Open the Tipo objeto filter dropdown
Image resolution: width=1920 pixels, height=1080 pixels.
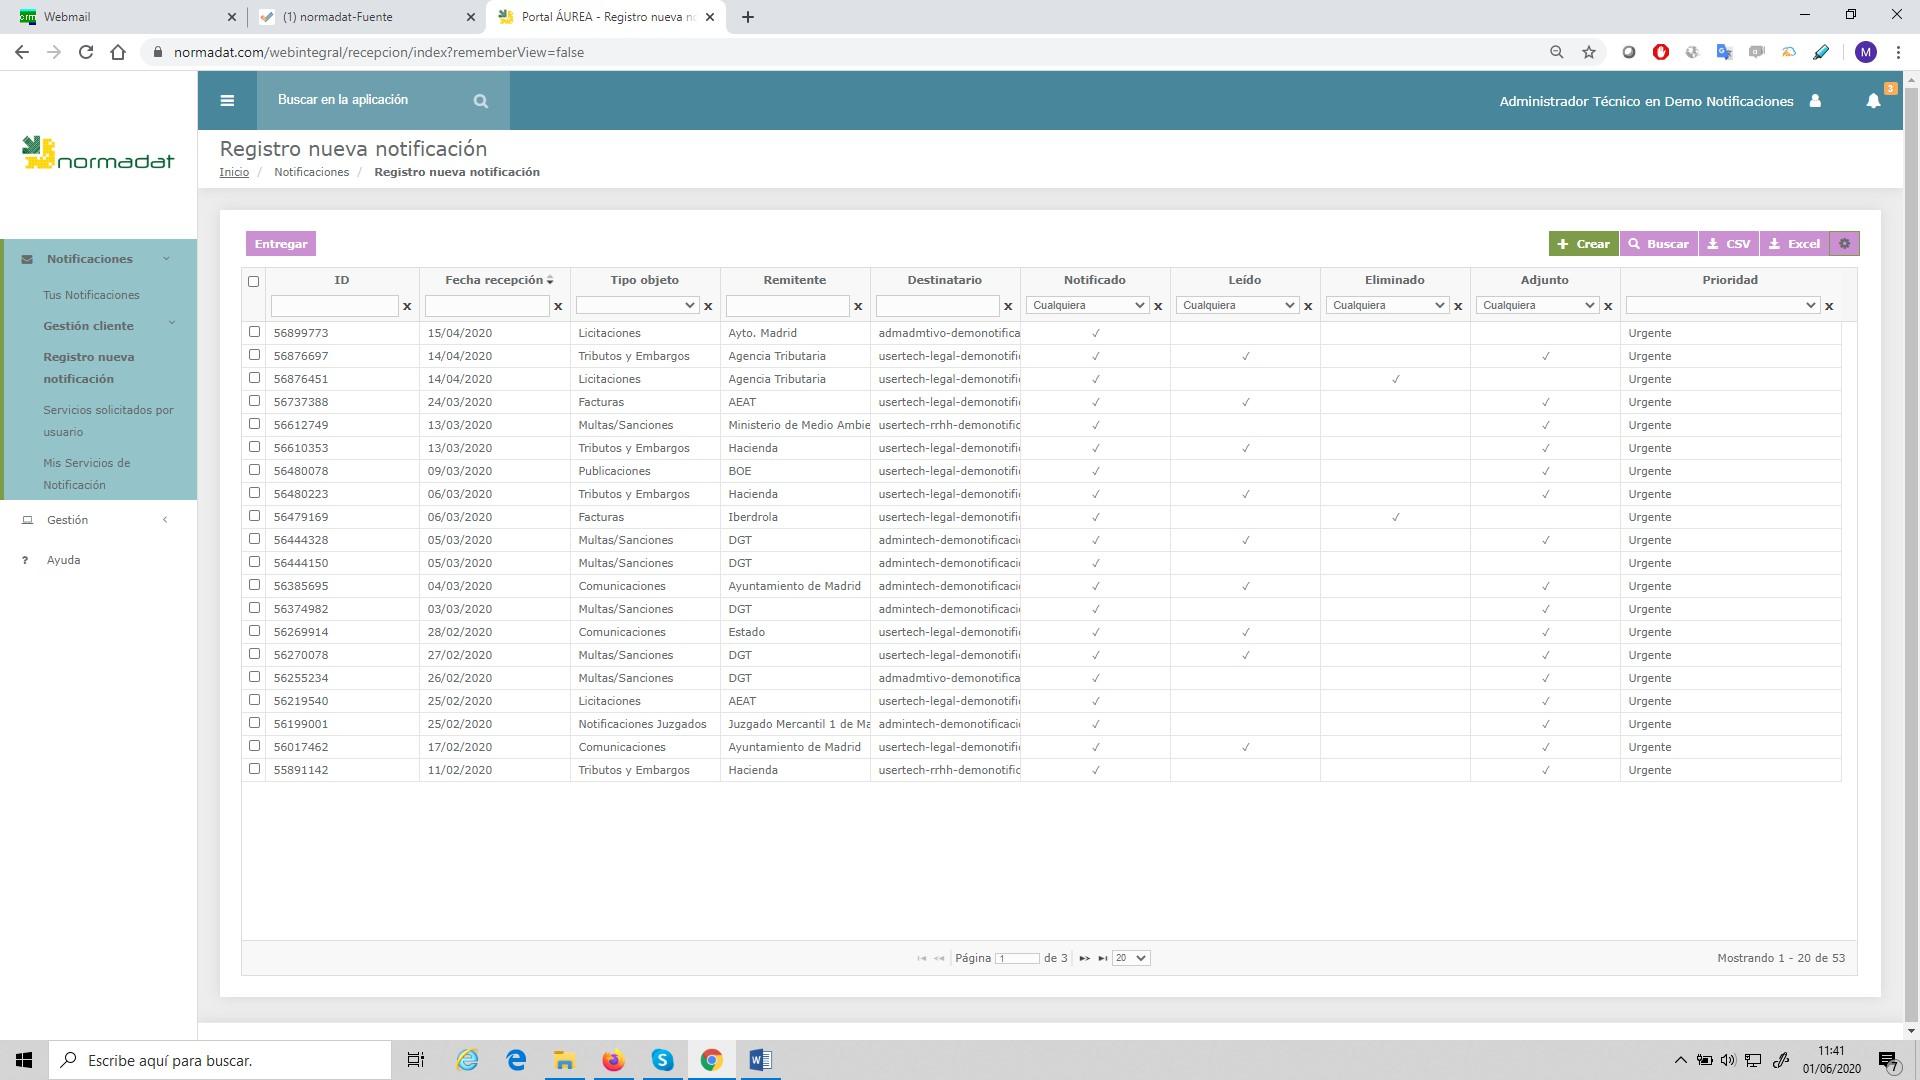[x=637, y=305]
